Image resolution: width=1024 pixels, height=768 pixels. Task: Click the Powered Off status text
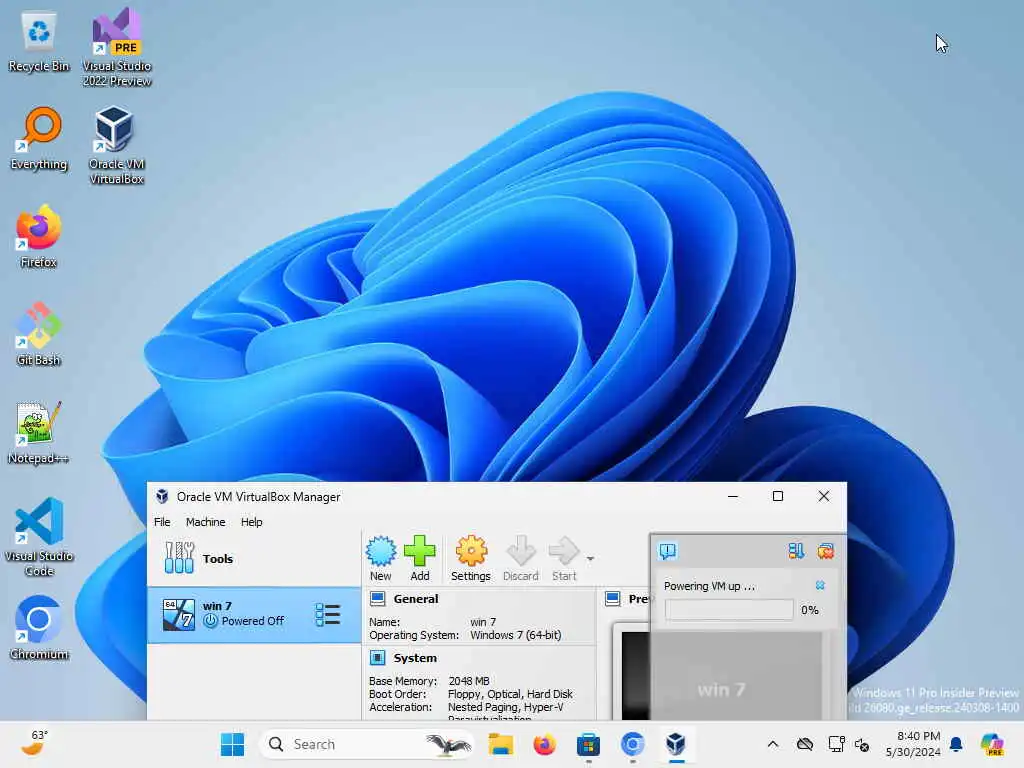coord(253,621)
